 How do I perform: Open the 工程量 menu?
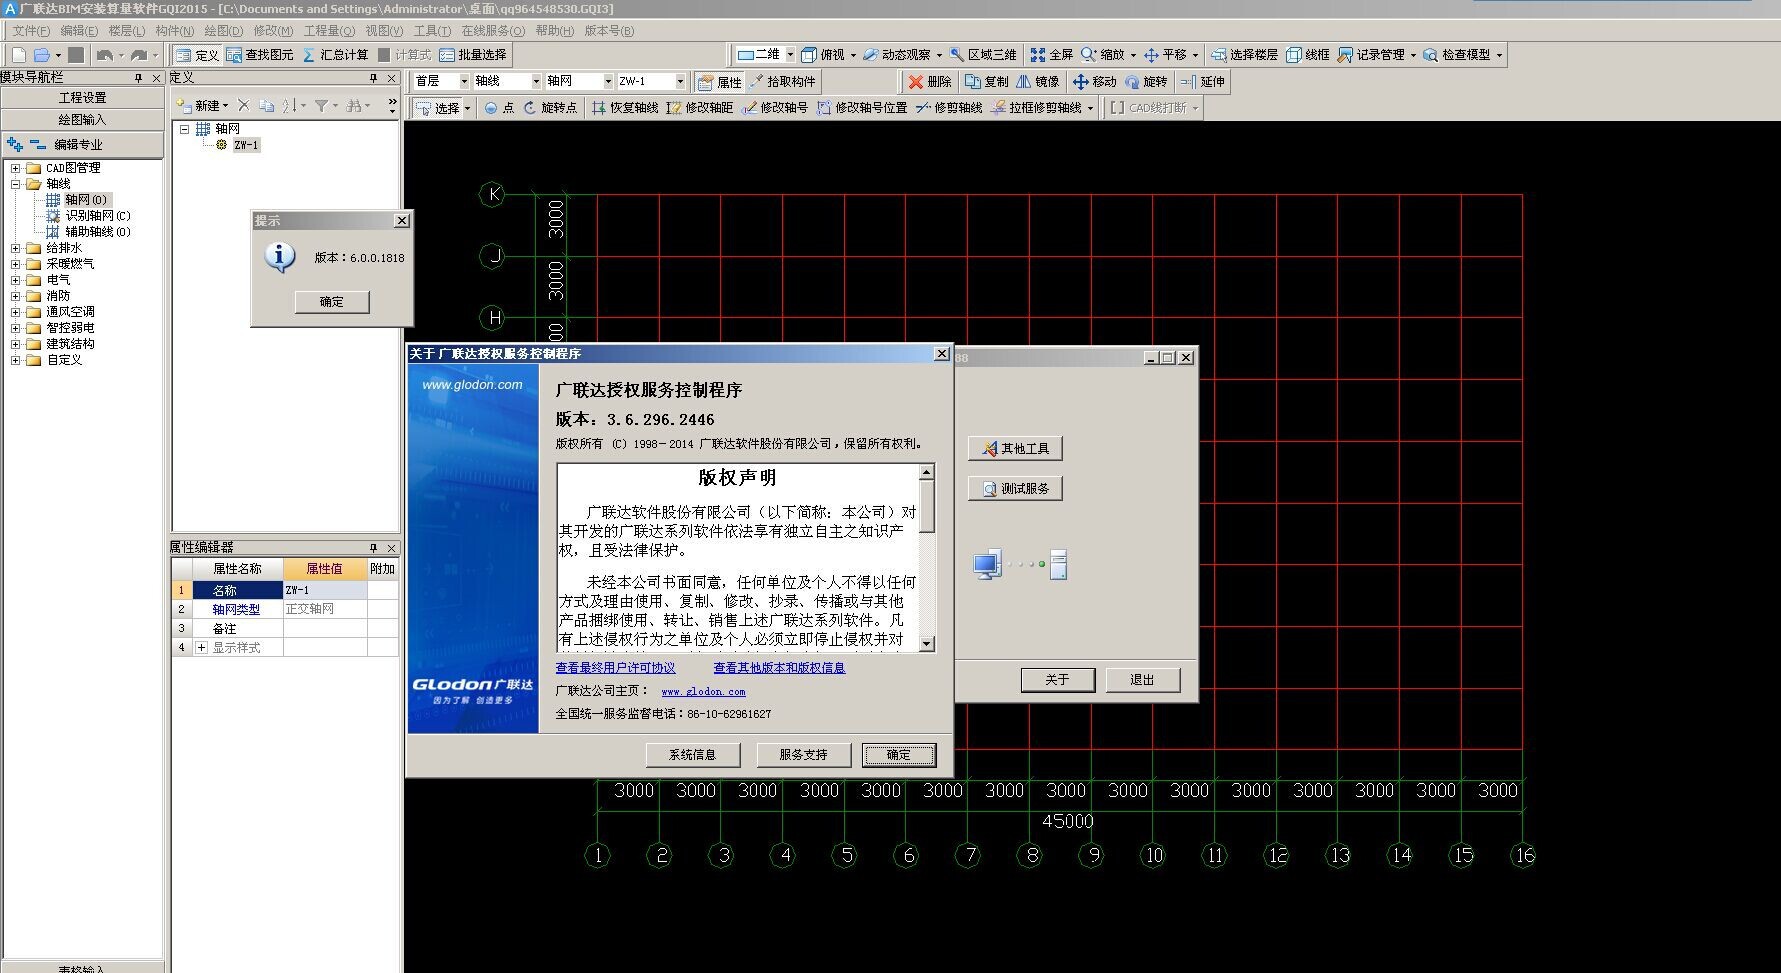329,31
